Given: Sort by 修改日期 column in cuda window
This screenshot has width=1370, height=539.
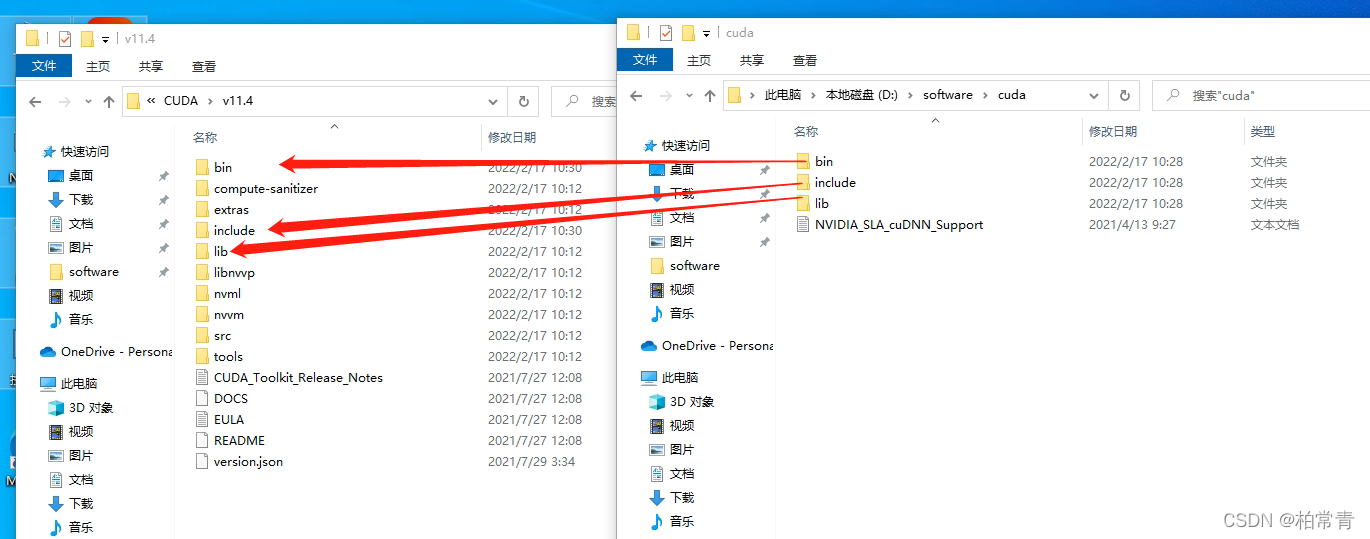Looking at the screenshot, I should coord(1113,131).
